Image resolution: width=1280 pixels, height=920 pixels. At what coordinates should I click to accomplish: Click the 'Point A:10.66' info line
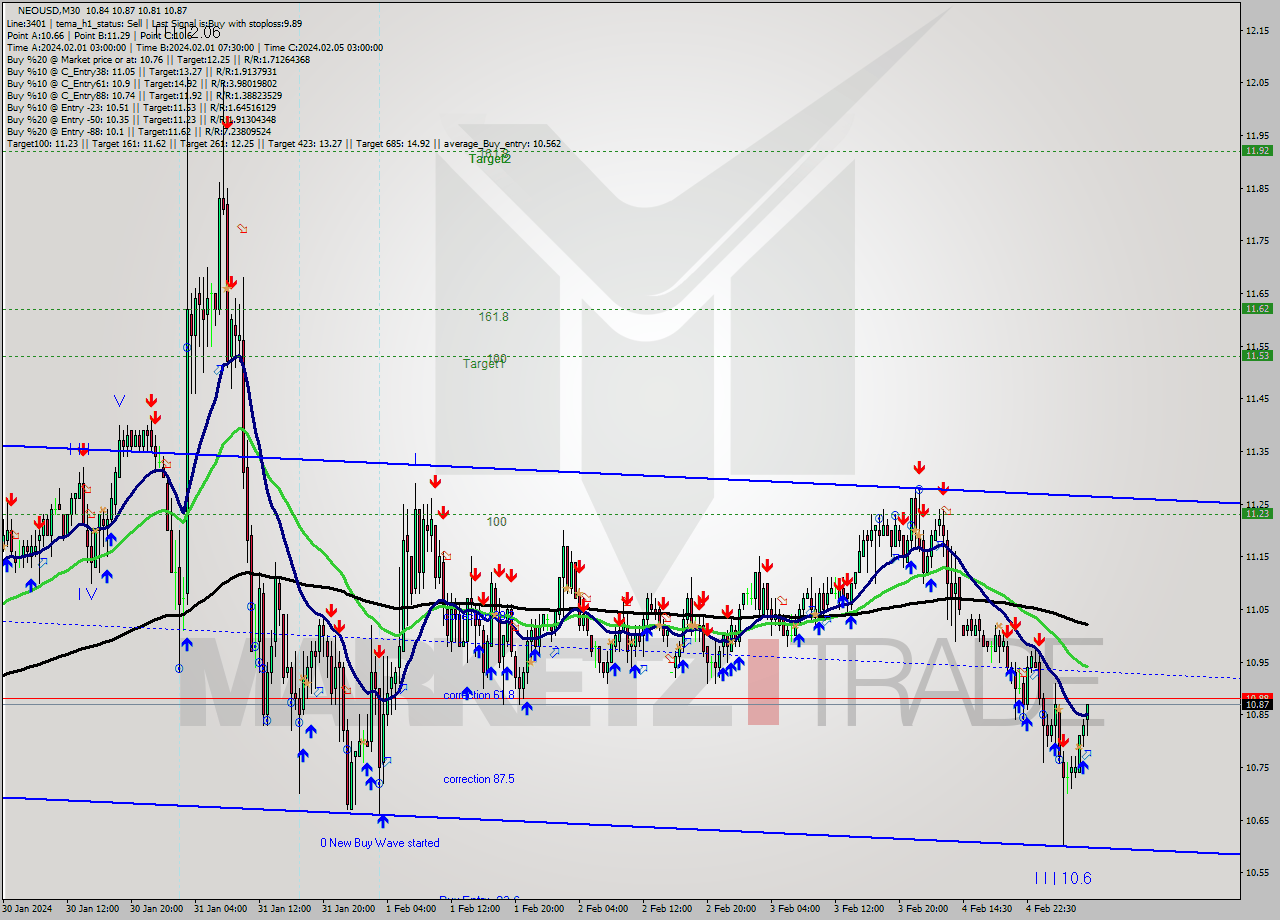[x=37, y=35]
